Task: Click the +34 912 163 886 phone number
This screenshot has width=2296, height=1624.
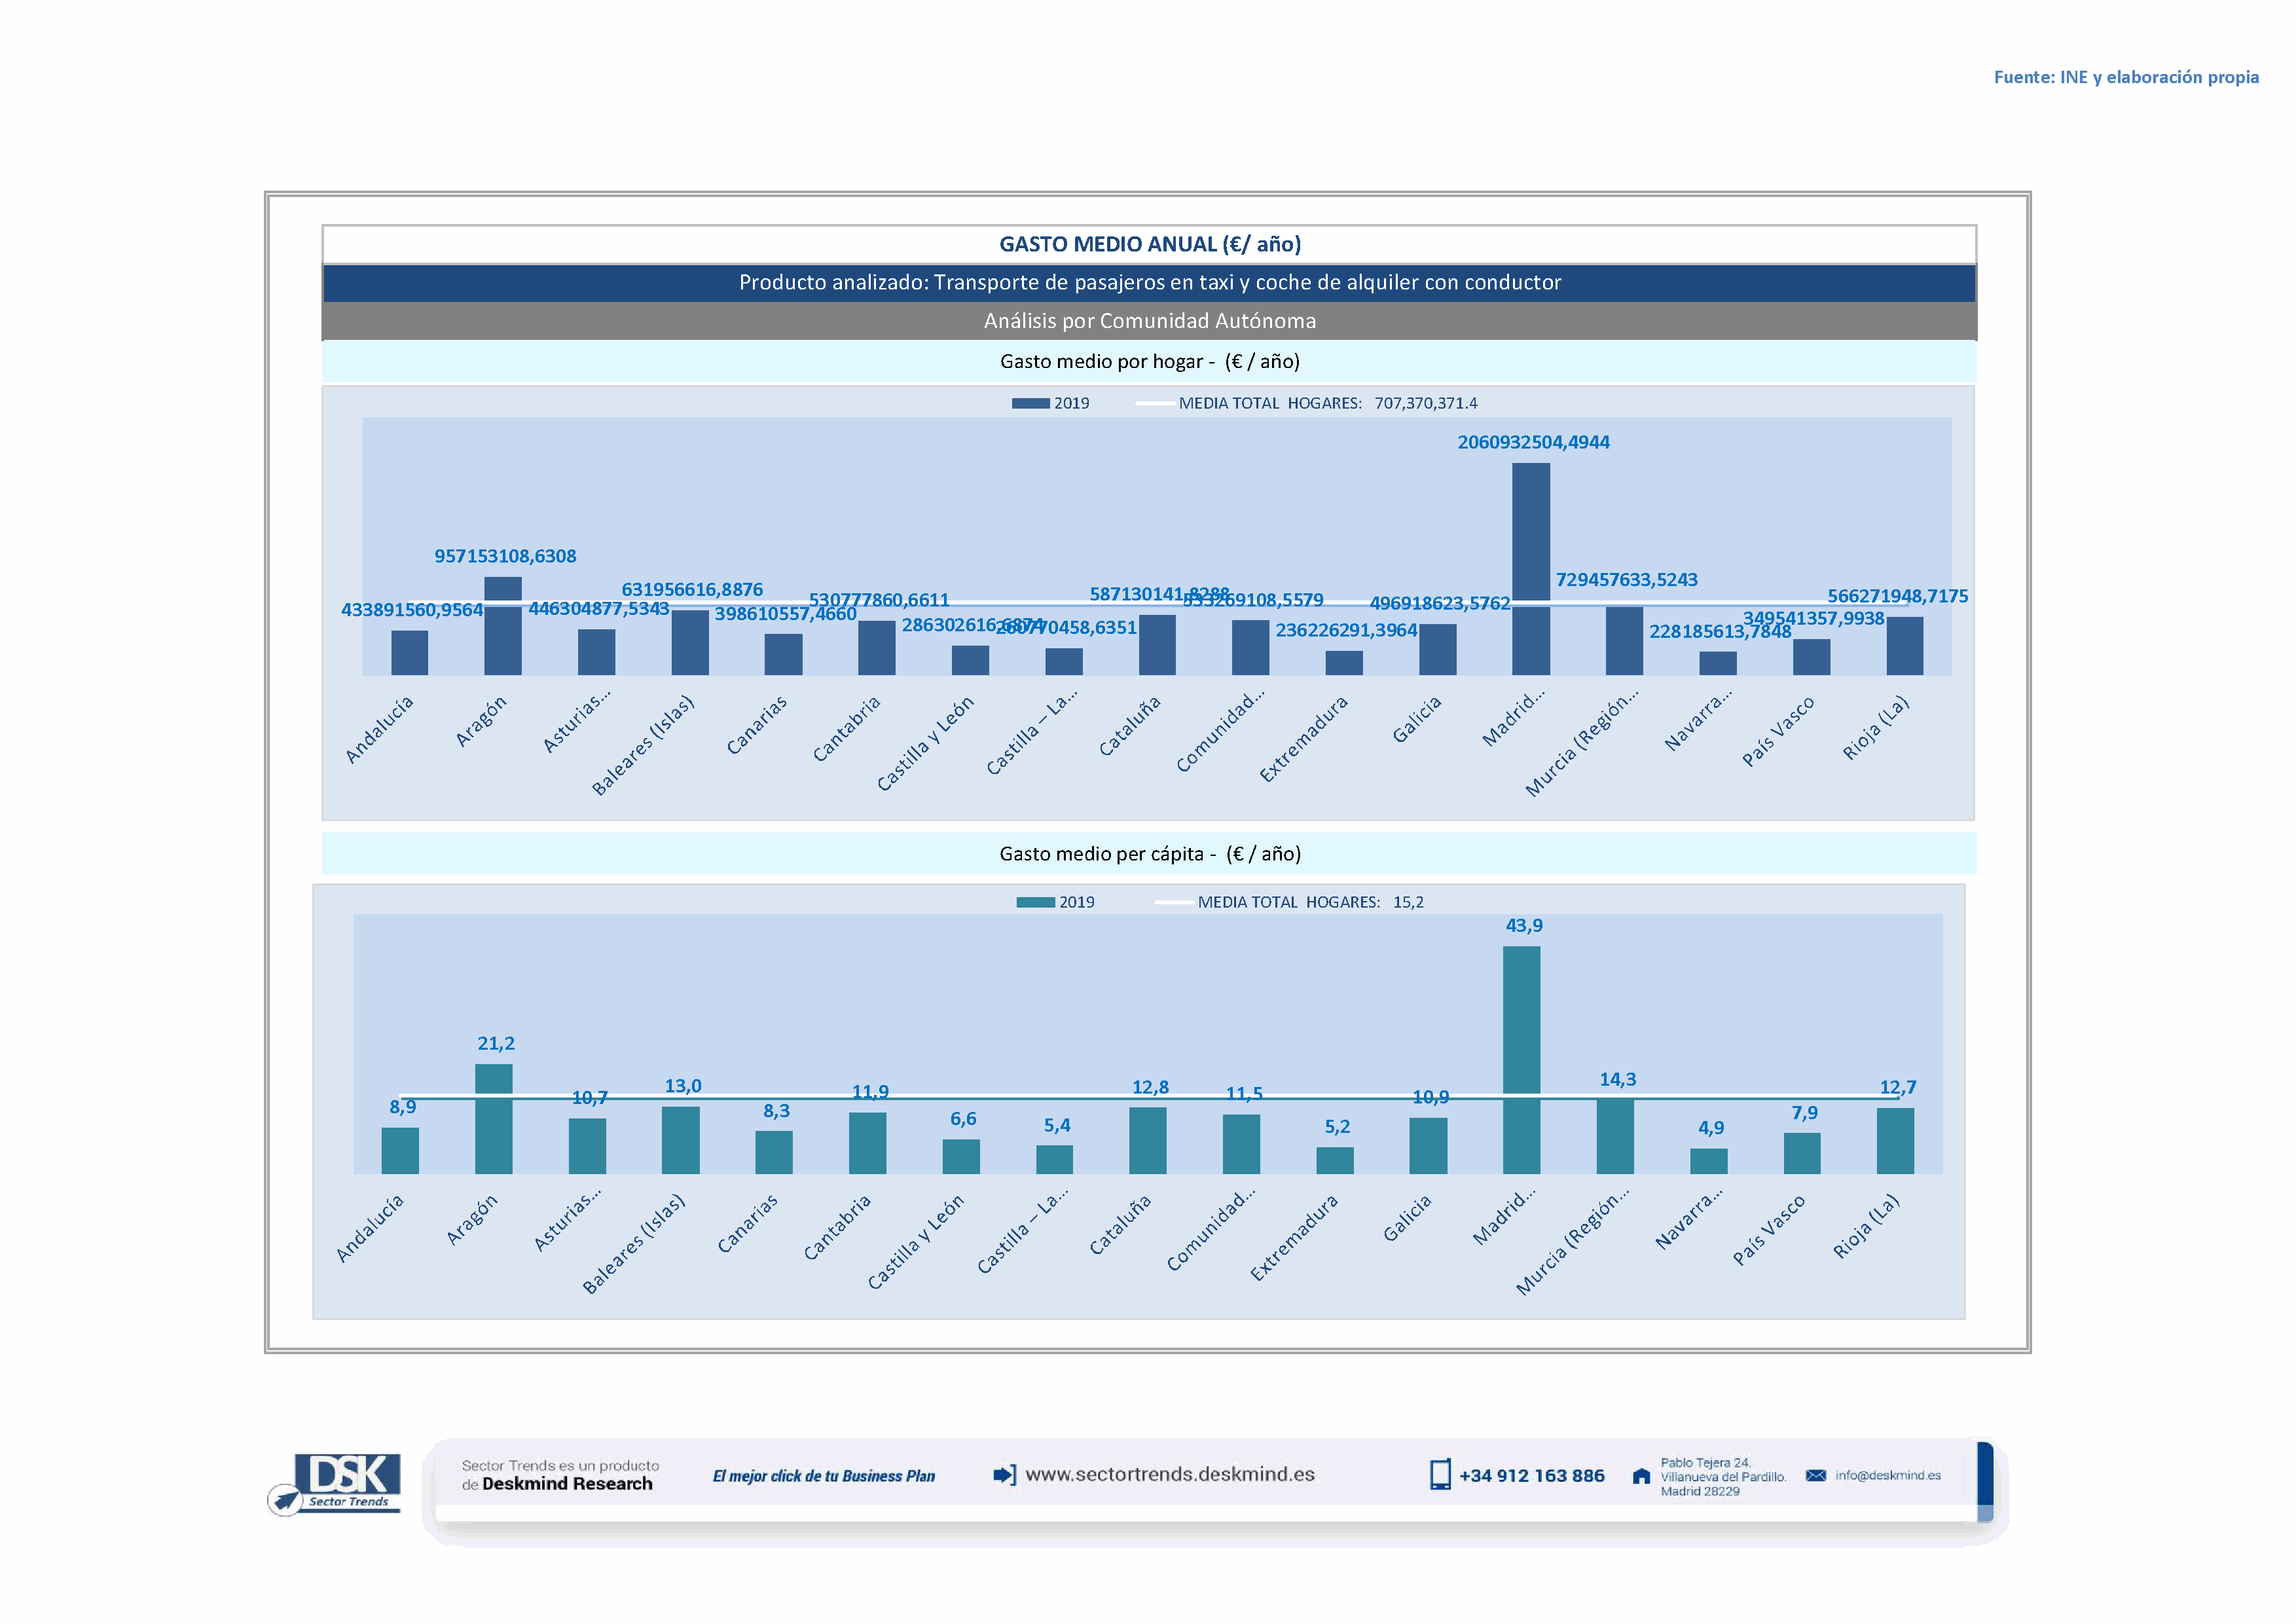Action: (x=1531, y=1476)
